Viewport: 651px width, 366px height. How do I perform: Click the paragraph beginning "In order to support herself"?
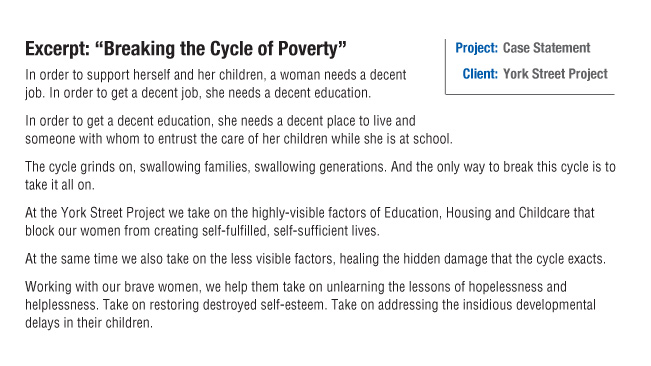215,83
